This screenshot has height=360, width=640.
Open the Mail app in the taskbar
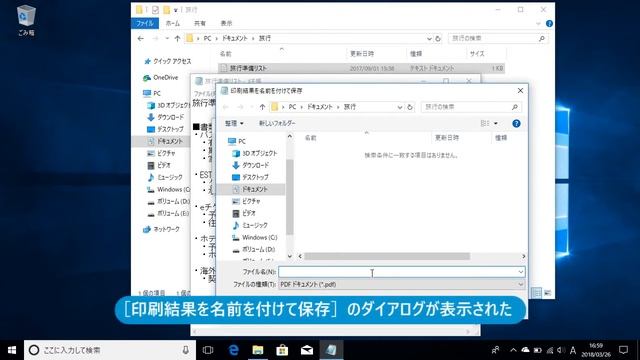[x=307, y=350]
